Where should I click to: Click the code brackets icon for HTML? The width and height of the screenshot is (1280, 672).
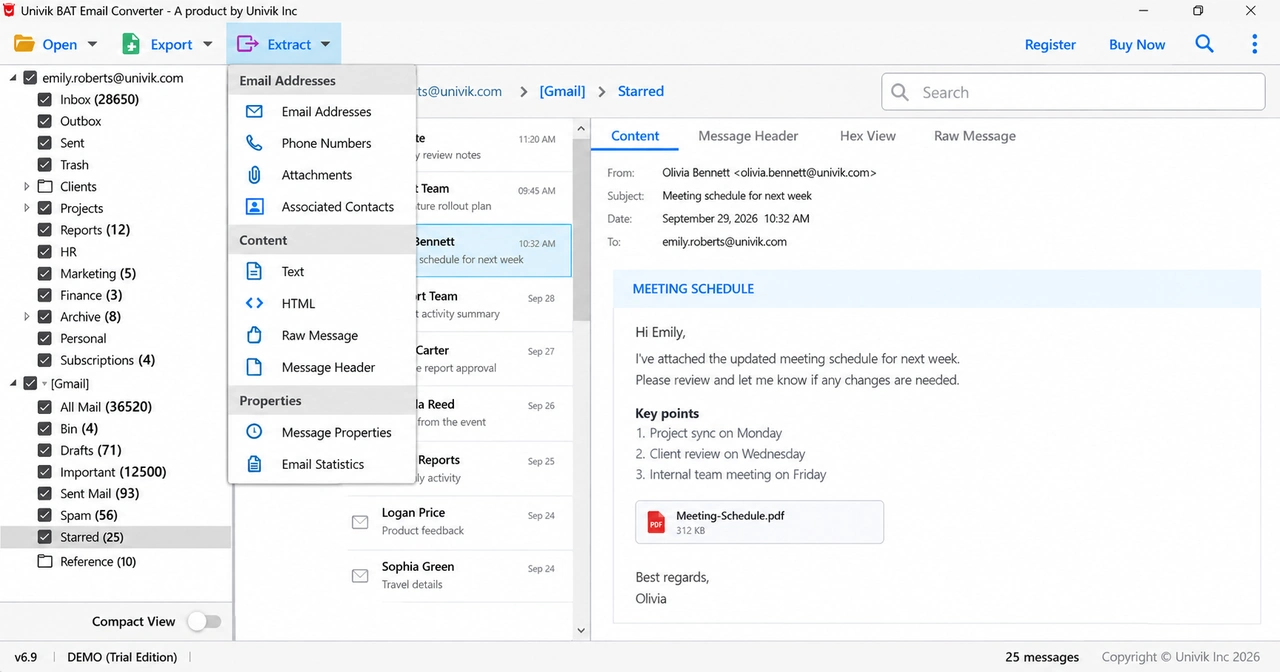254,303
